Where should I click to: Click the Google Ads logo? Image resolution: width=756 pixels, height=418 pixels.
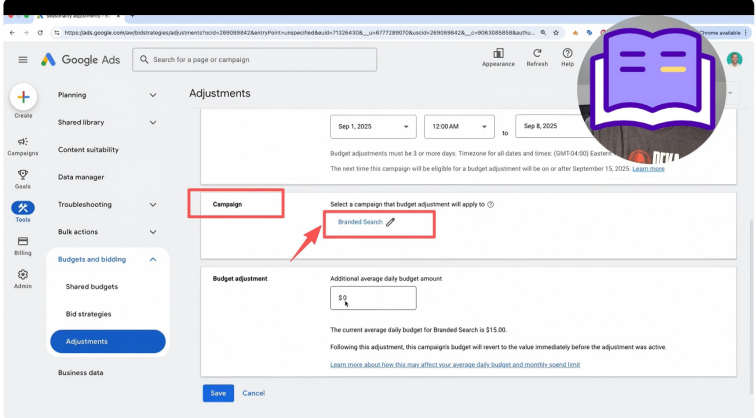pos(80,60)
